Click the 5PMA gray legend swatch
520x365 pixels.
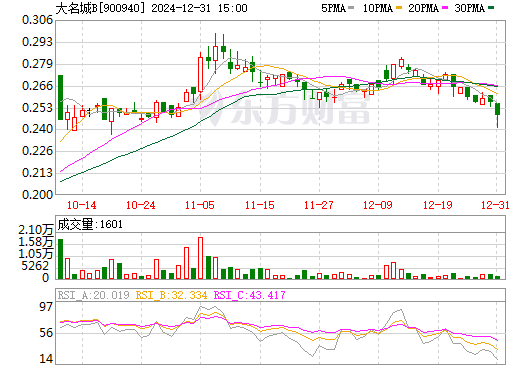coord(351,8)
